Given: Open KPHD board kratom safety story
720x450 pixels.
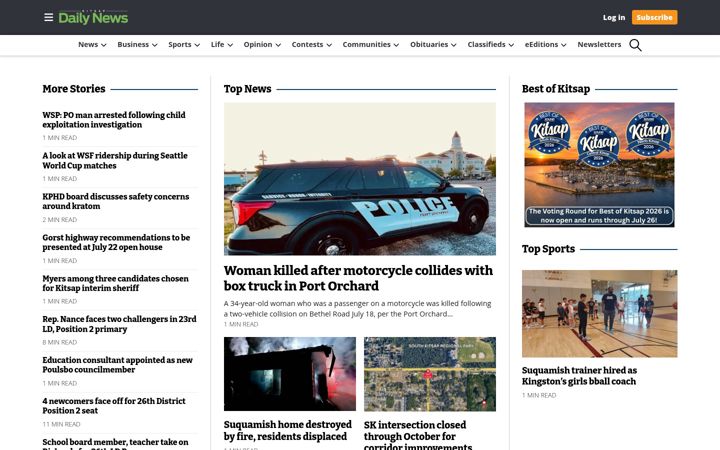Looking at the screenshot, I should (x=116, y=201).
